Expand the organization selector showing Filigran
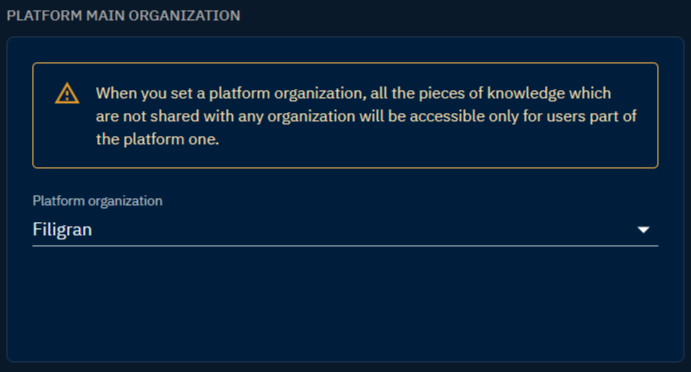The height and width of the screenshot is (372, 691). (x=345, y=230)
